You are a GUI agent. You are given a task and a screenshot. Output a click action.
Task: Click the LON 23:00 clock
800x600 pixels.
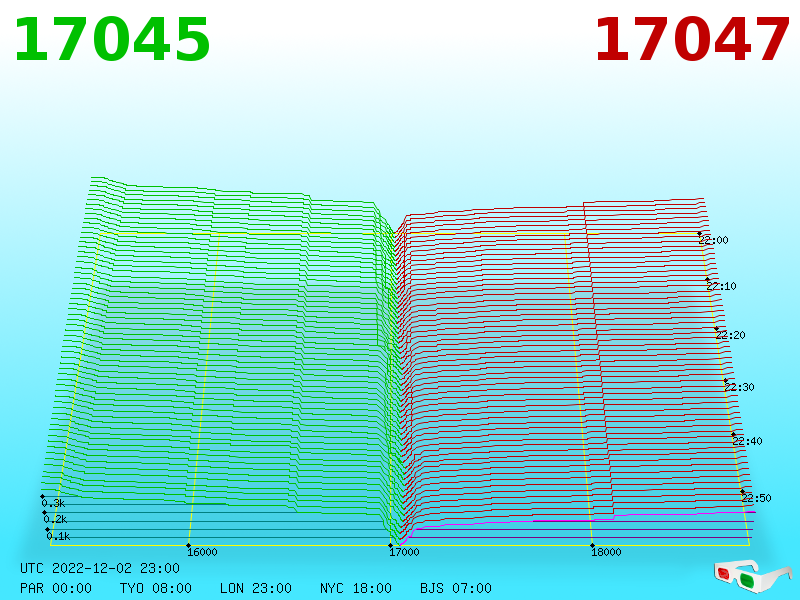point(256,588)
